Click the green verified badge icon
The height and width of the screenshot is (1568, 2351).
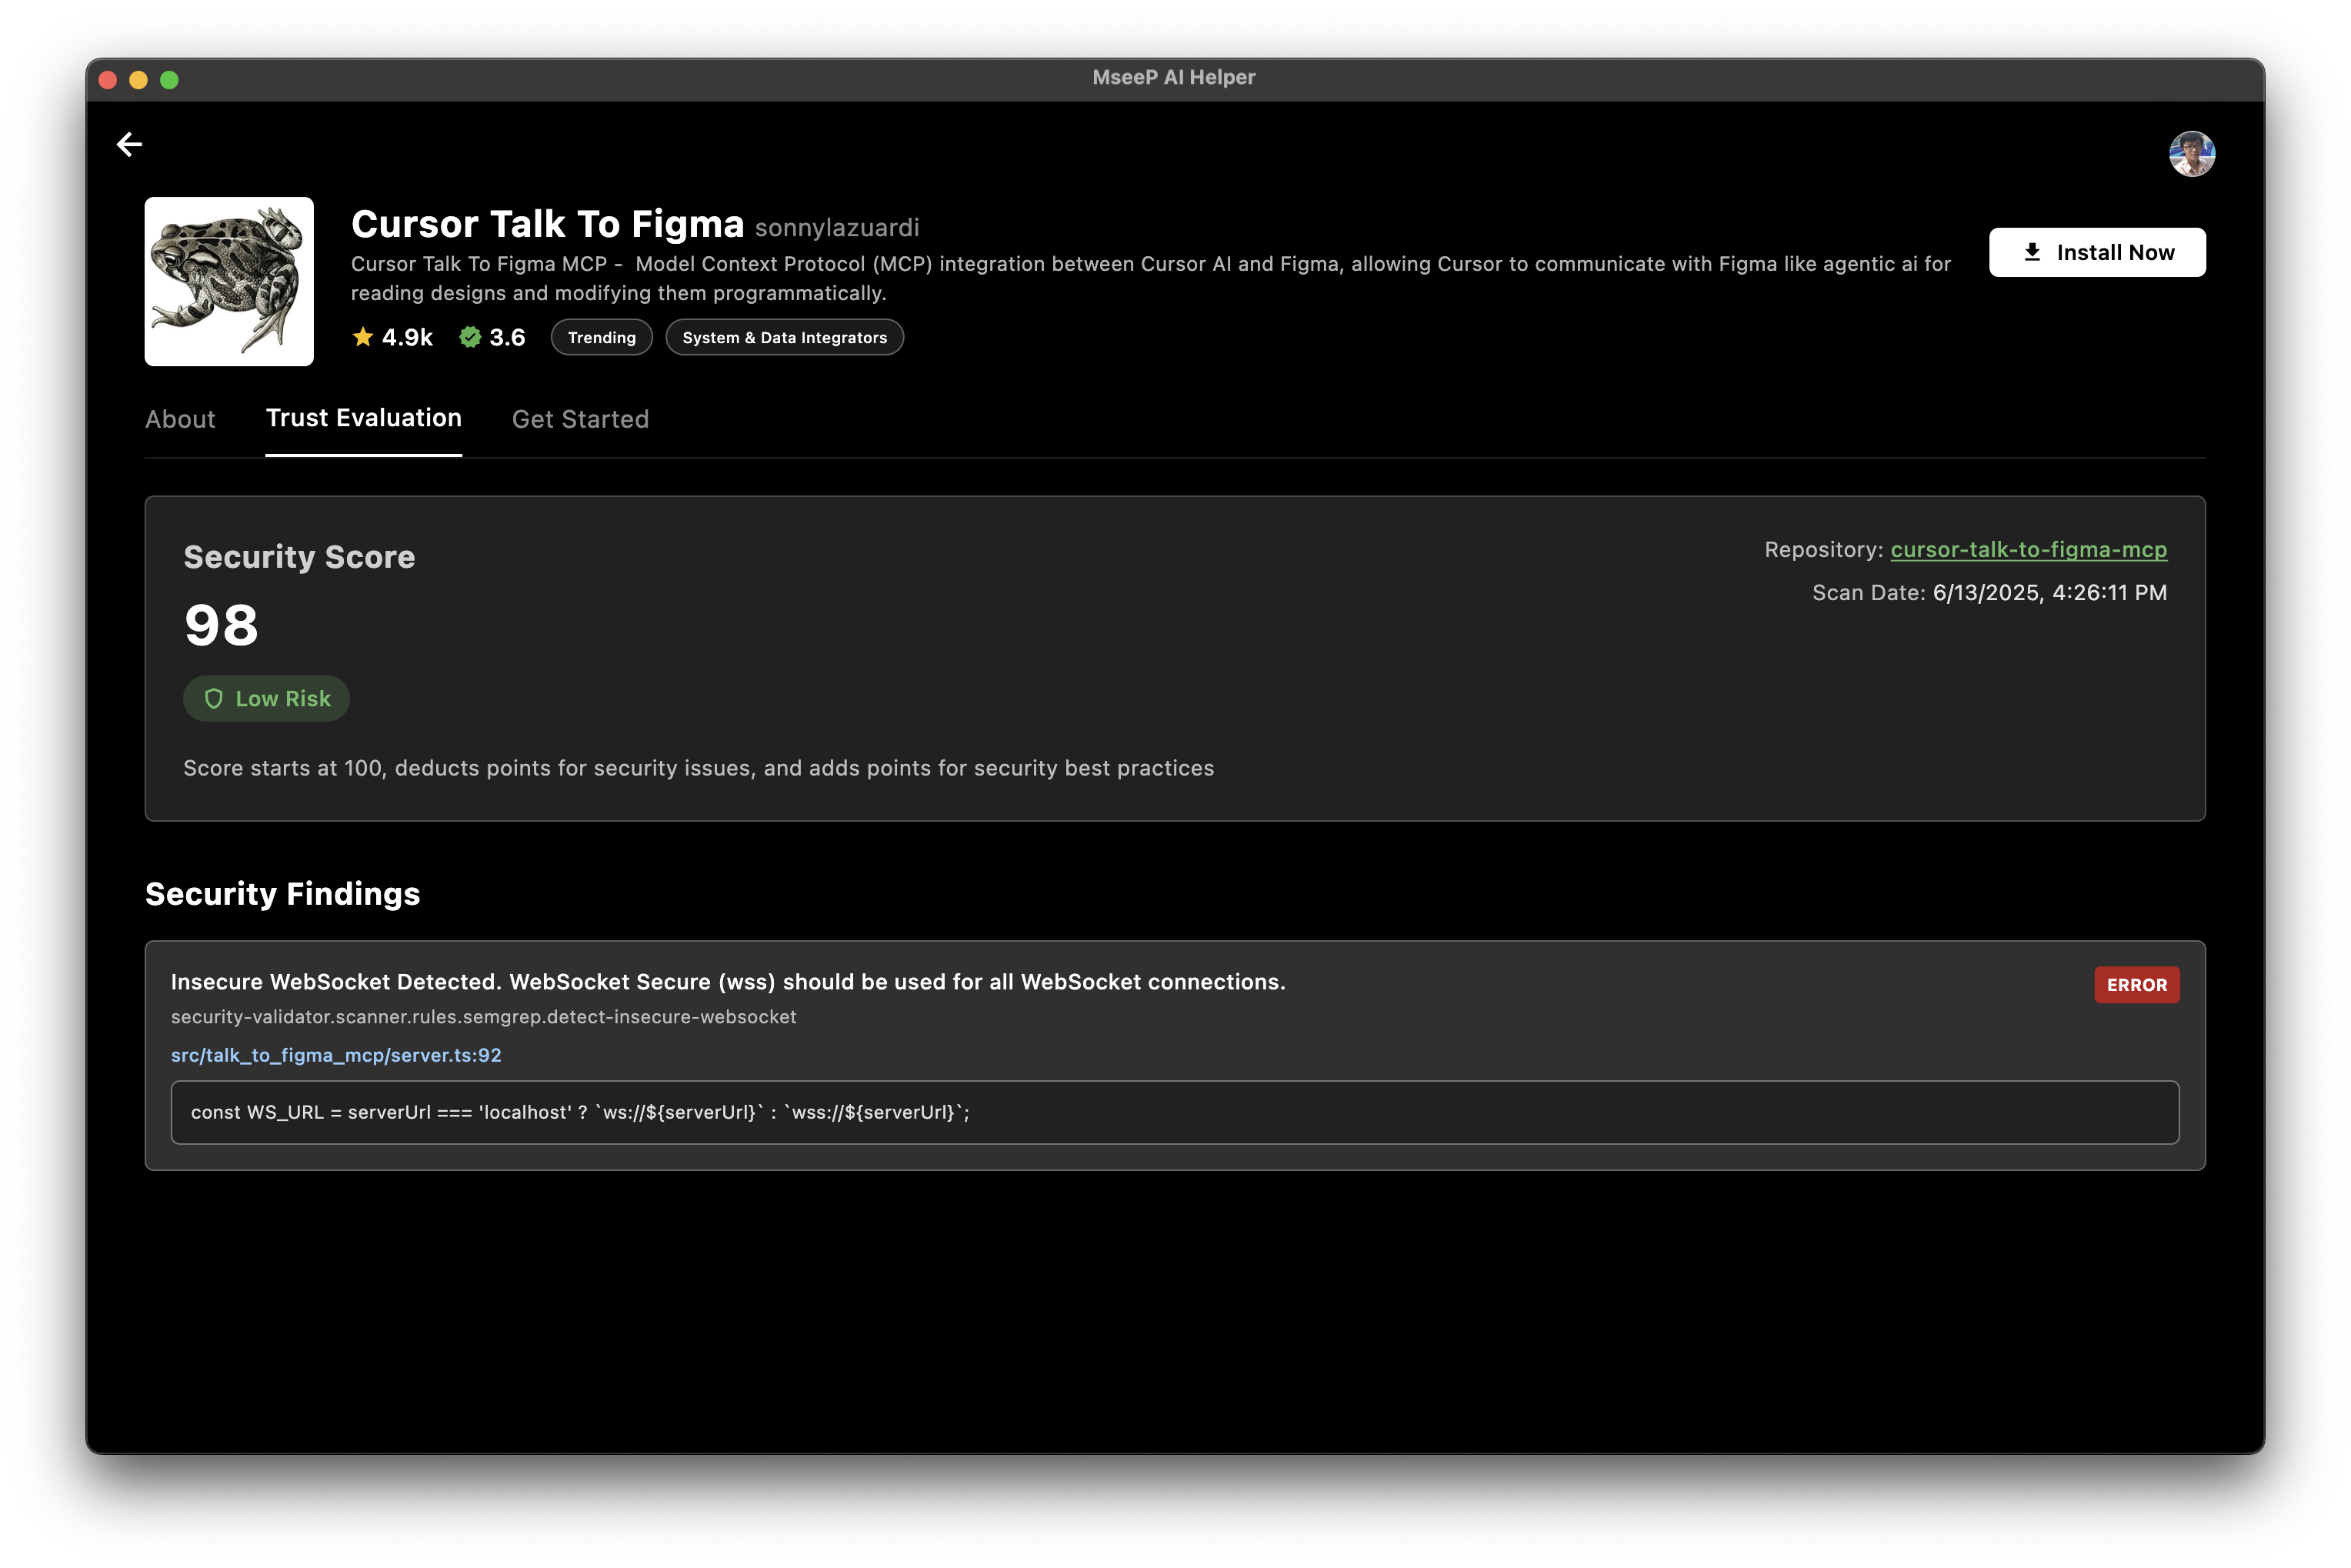(x=470, y=337)
